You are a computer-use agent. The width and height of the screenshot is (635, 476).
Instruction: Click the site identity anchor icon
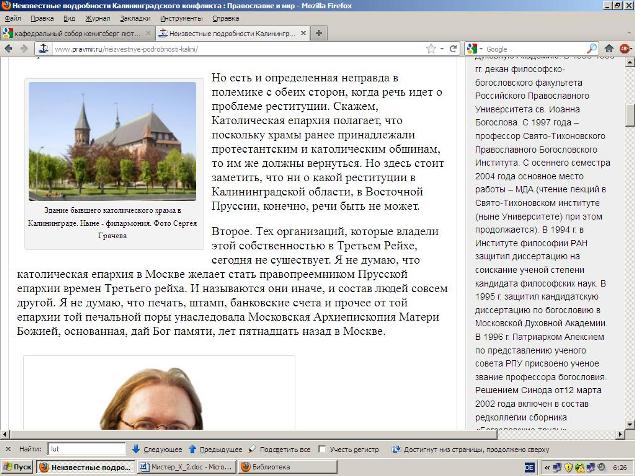click(x=43, y=49)
